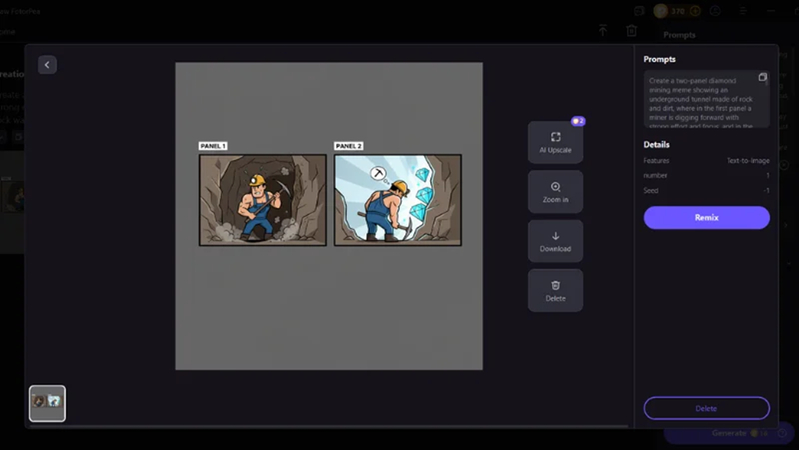Click the outlined Delete button at panel bottom
Screen dimensions: 799x450
706,408
